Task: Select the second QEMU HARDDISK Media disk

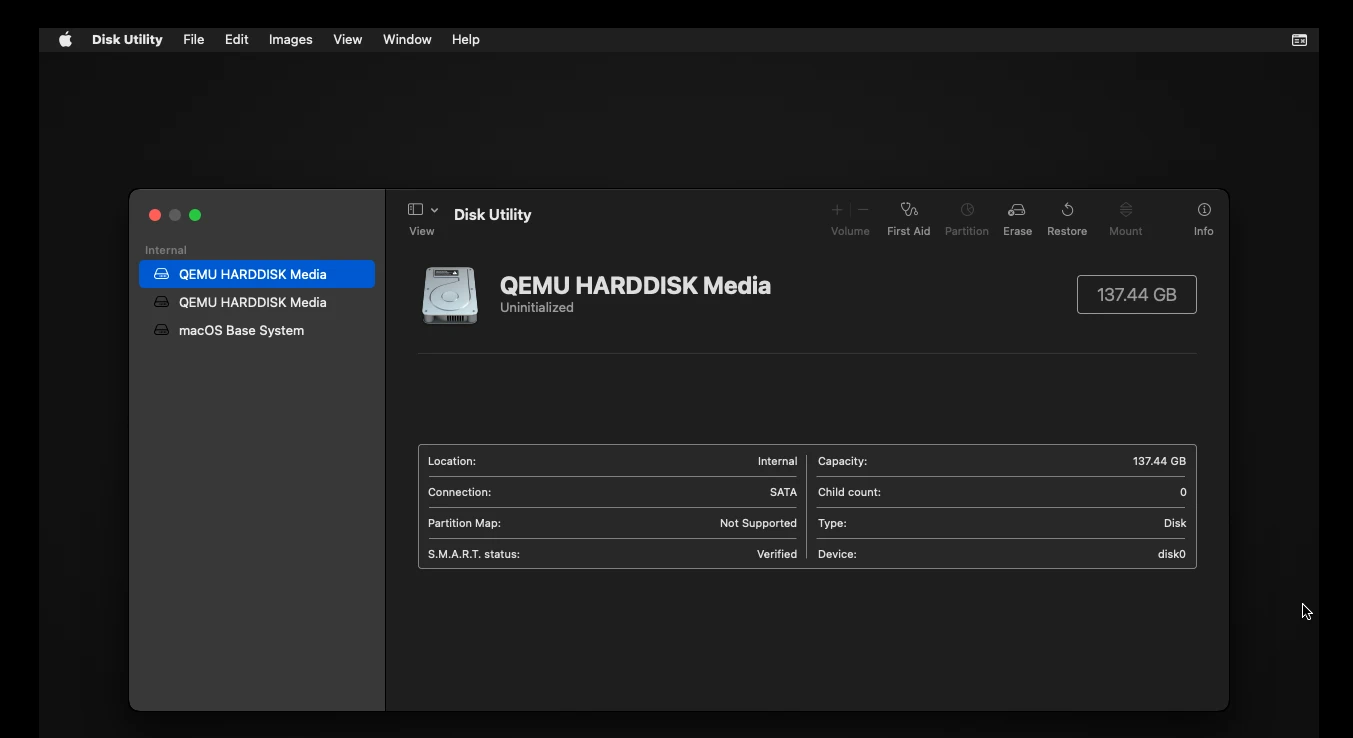Action: coord(252,302)
